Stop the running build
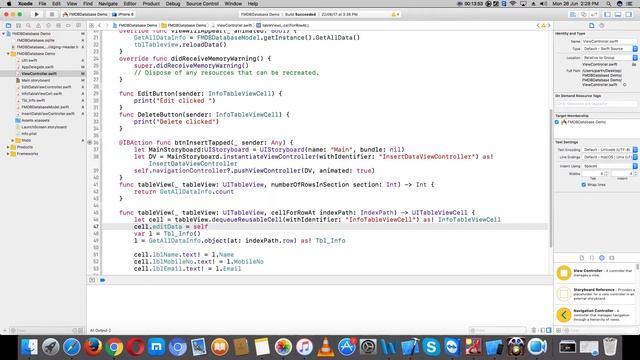 coord(51,14)
